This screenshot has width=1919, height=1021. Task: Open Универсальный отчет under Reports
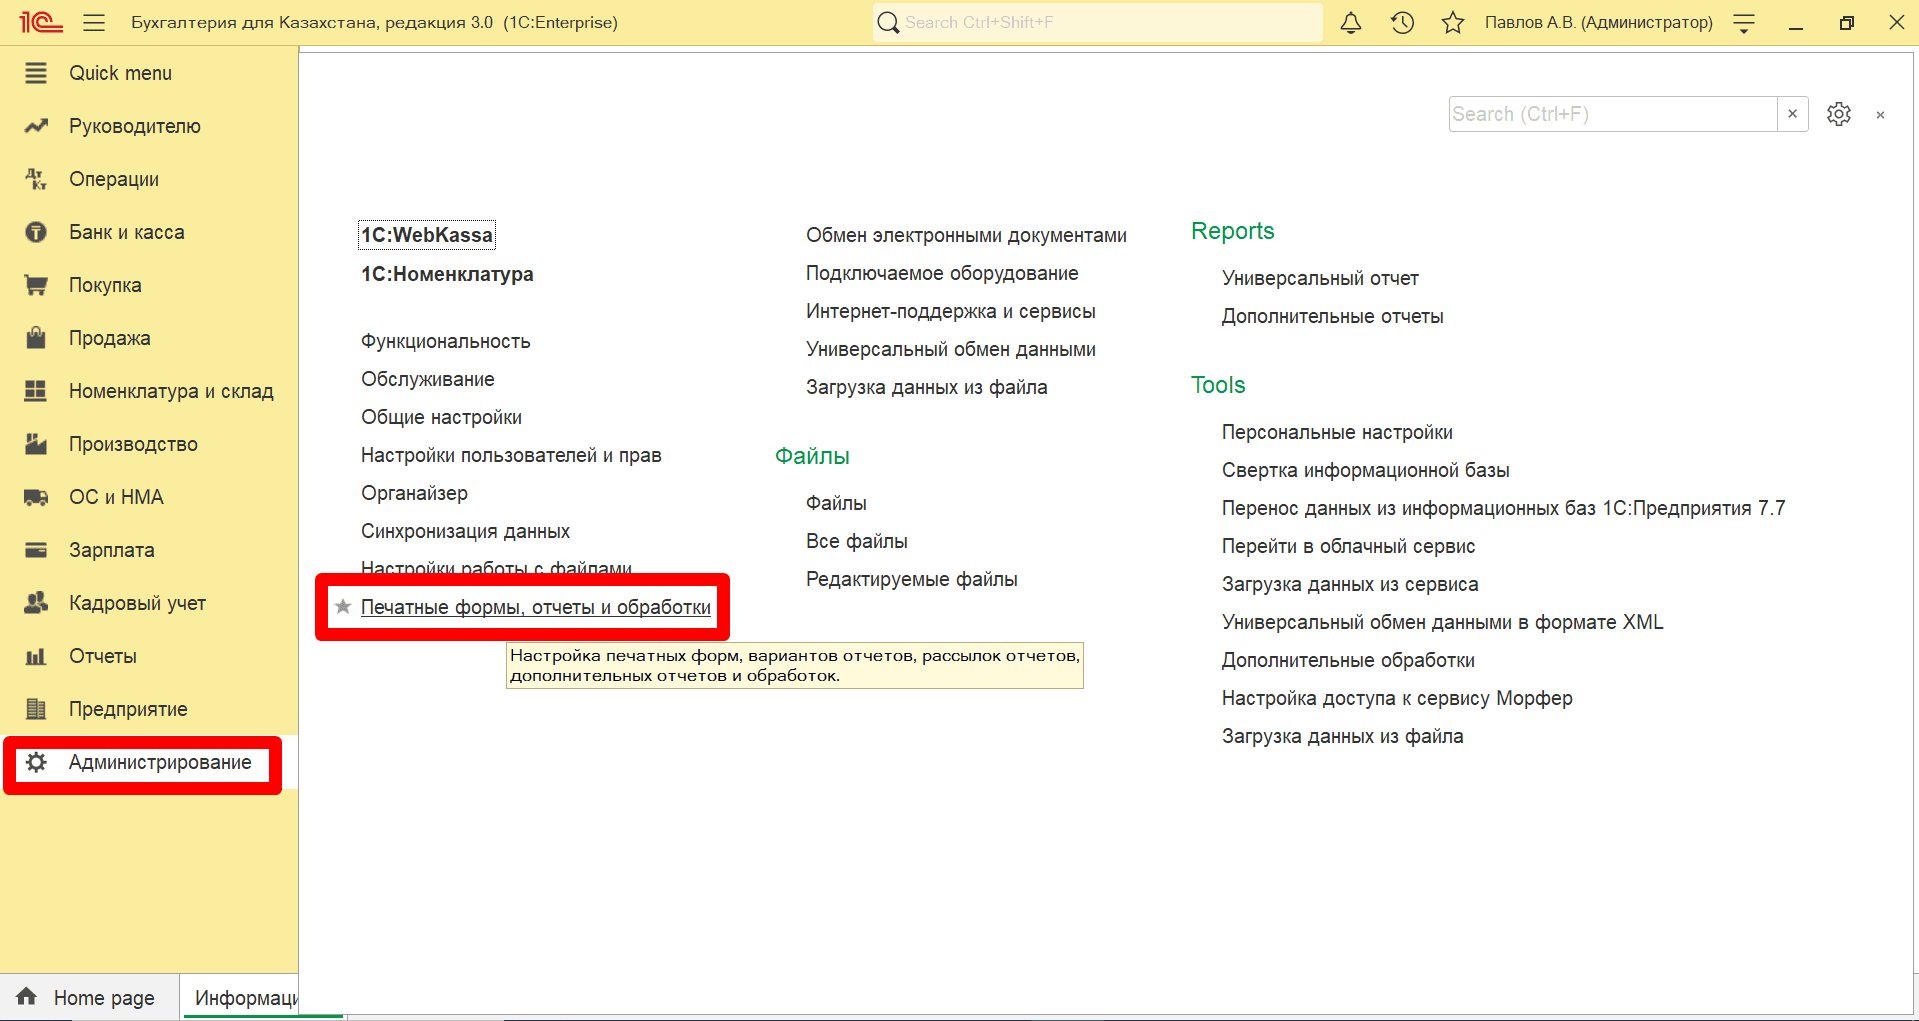pos(1320,278)
